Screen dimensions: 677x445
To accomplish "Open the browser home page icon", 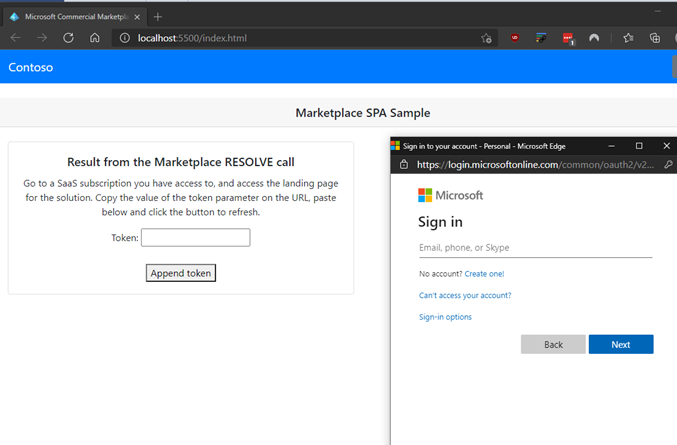I will [x=95, y=38].
